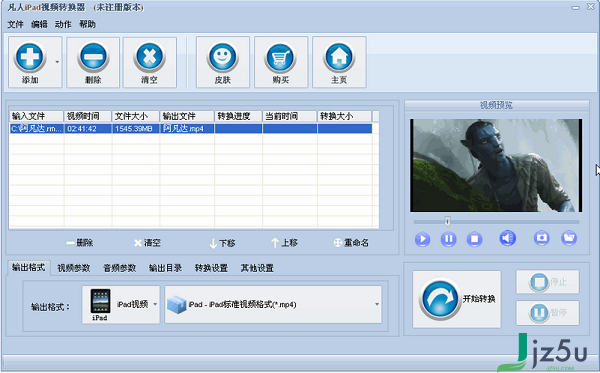Click the 删除 minus icon in toolbar
The width and height of the screenshot is (600, 373).
tap(93, 57)
